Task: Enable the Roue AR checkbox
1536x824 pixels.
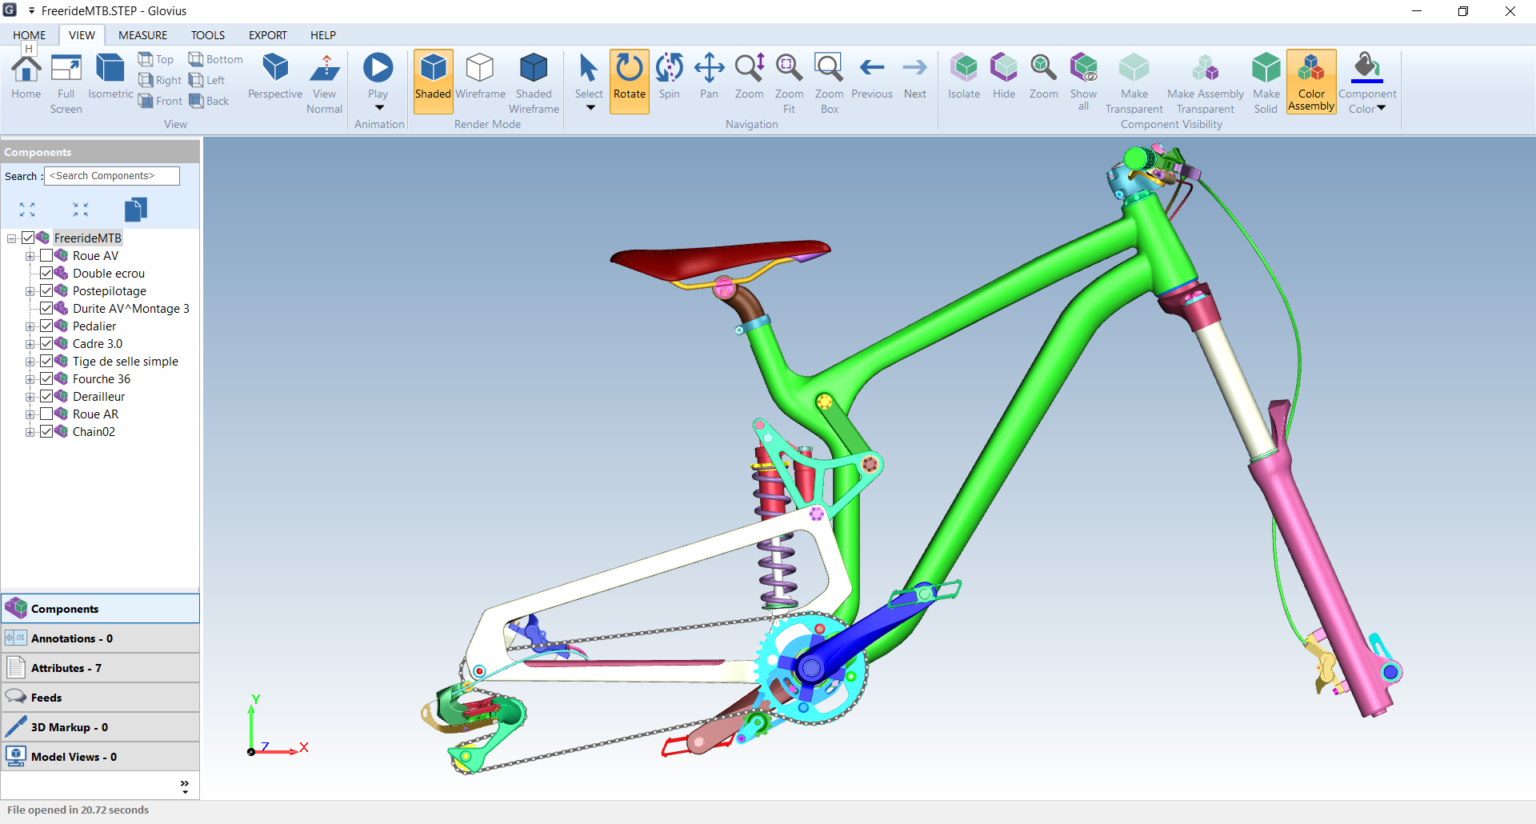Action: (46, 414)
